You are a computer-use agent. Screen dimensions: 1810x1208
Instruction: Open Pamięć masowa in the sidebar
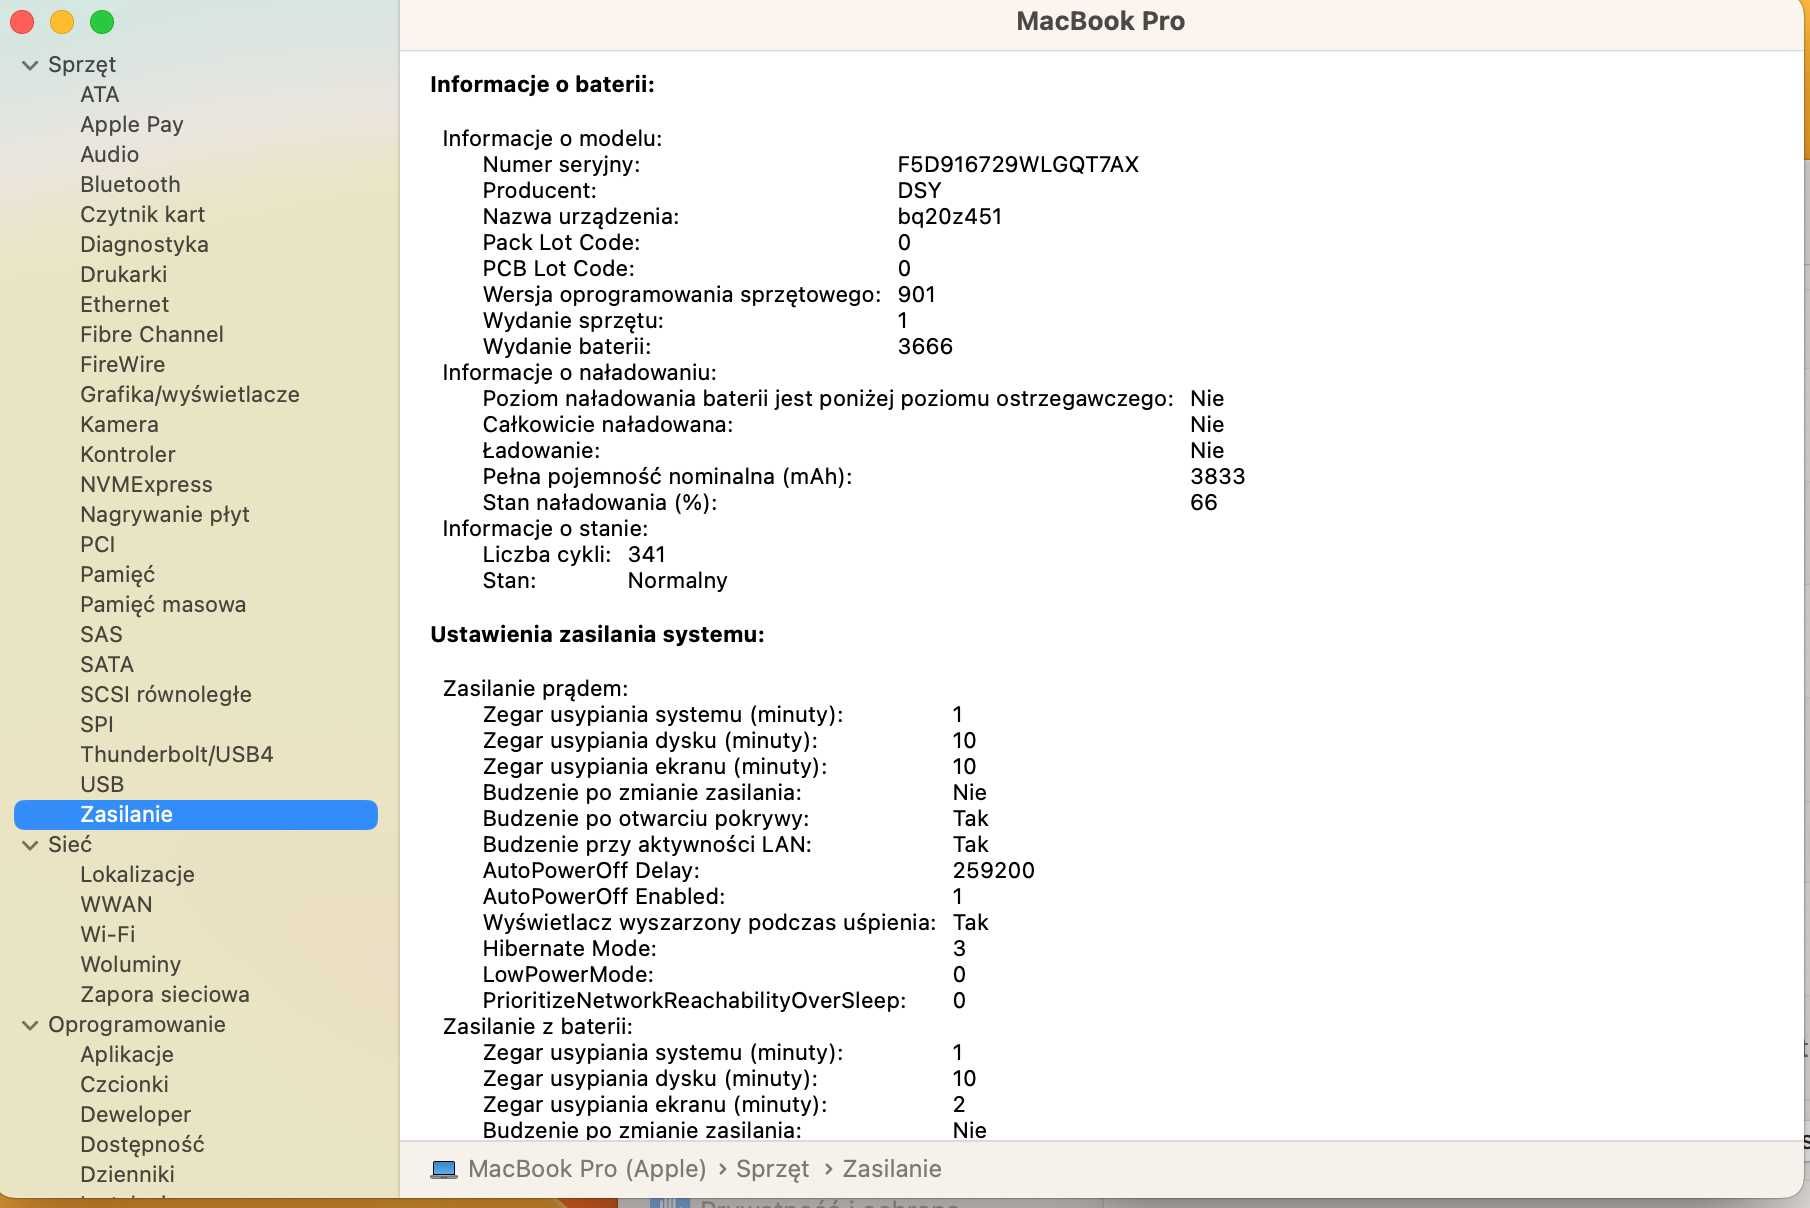coord(163,604)
